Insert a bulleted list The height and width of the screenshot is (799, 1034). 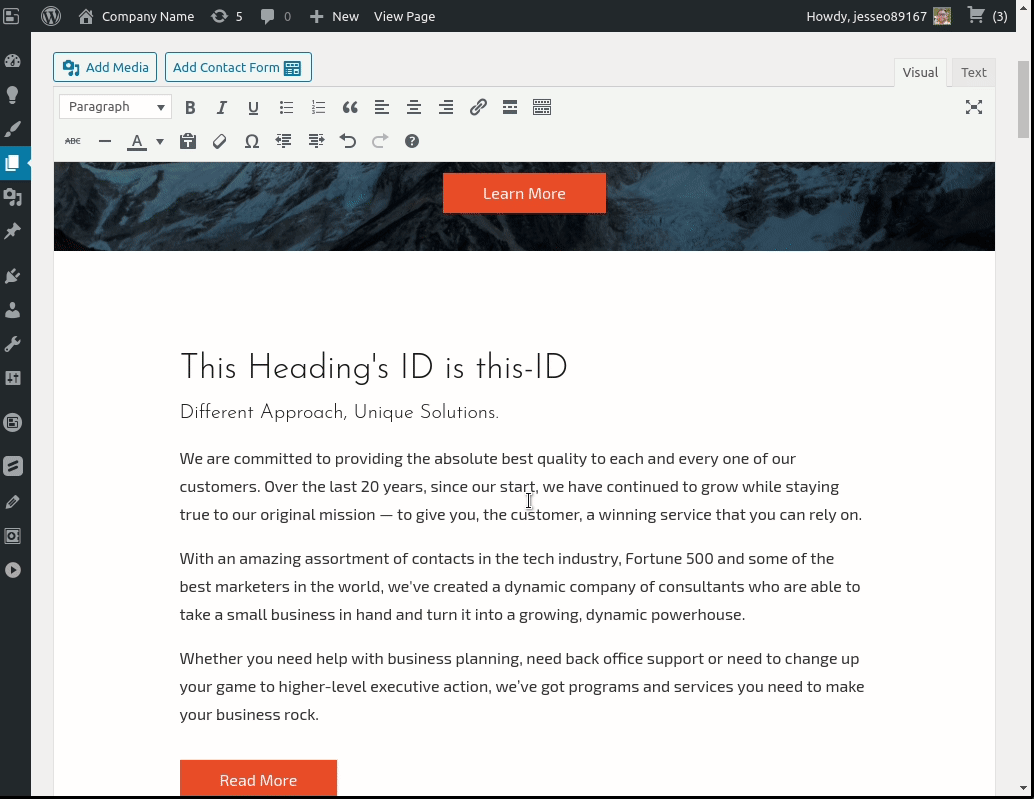click(x=286, y=107)
